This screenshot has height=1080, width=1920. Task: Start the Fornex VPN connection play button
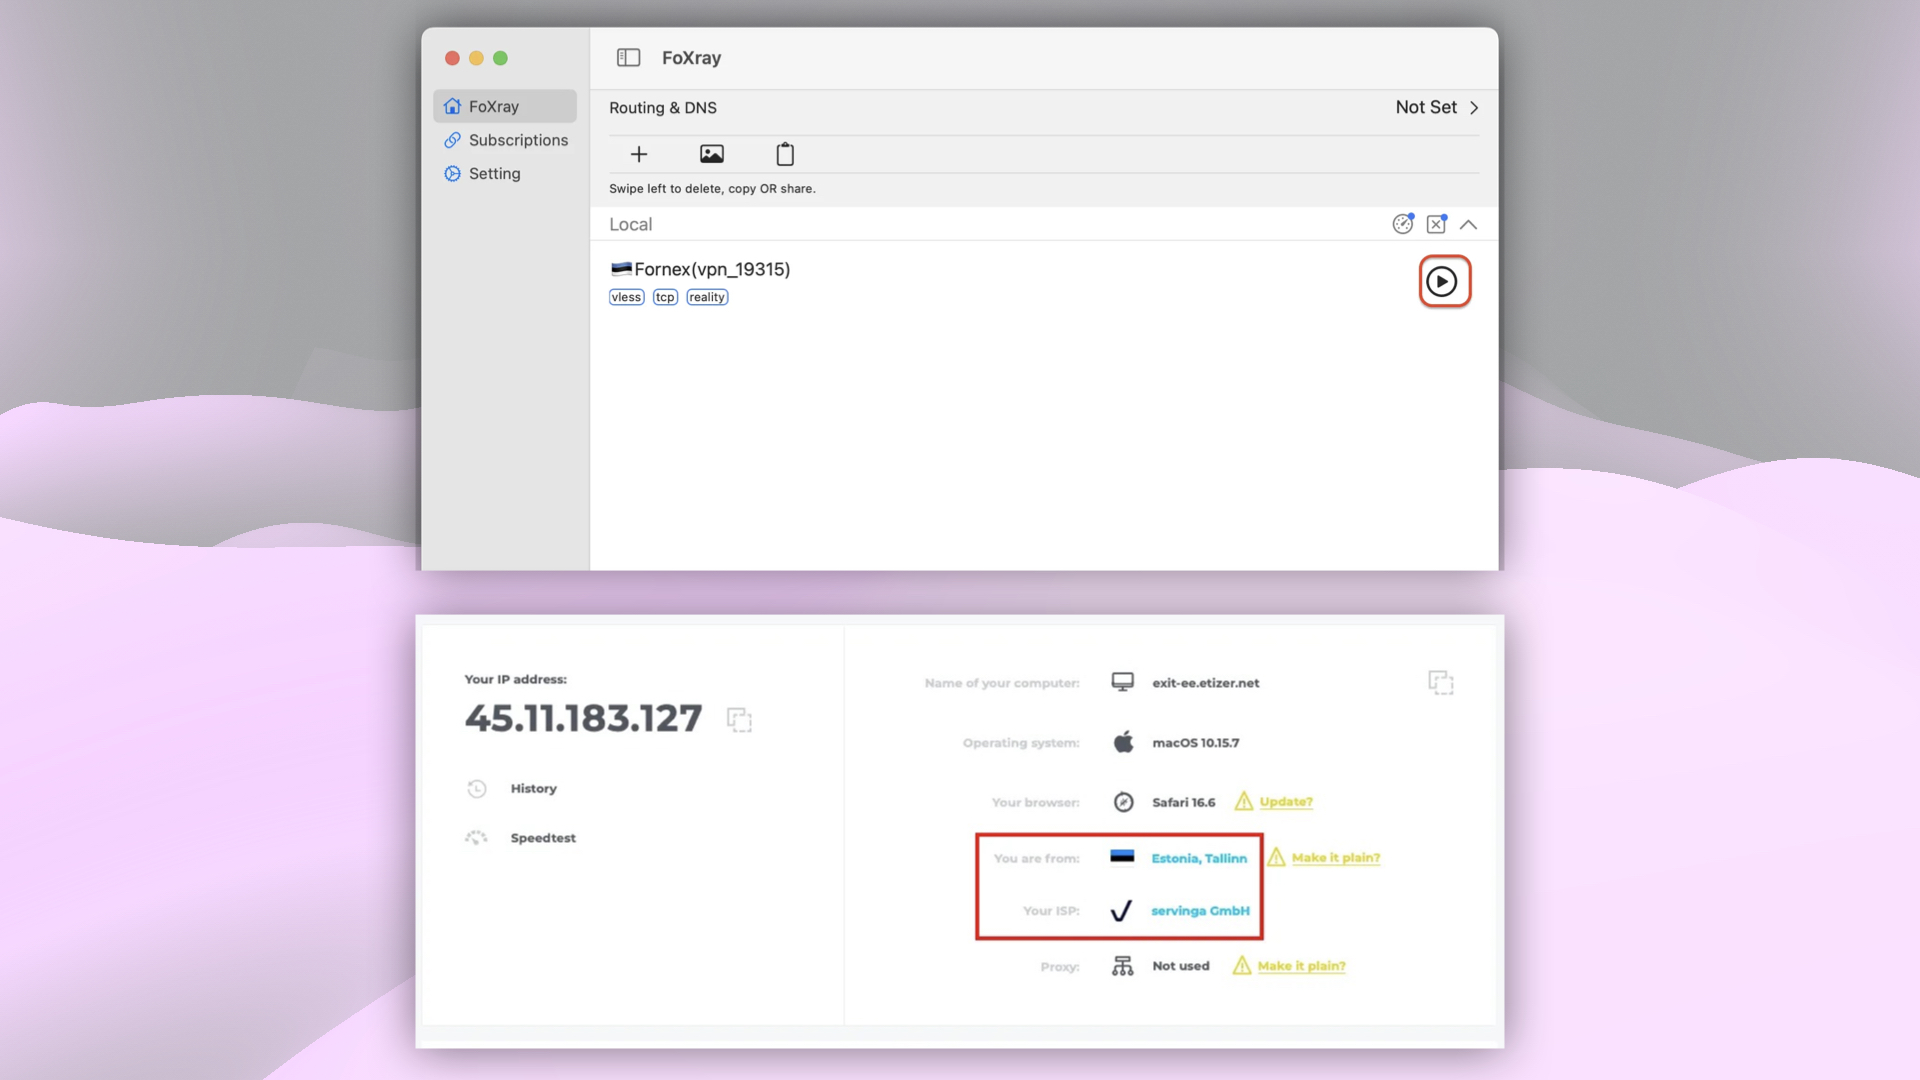pyautogui.click(x=1443, y=281)
